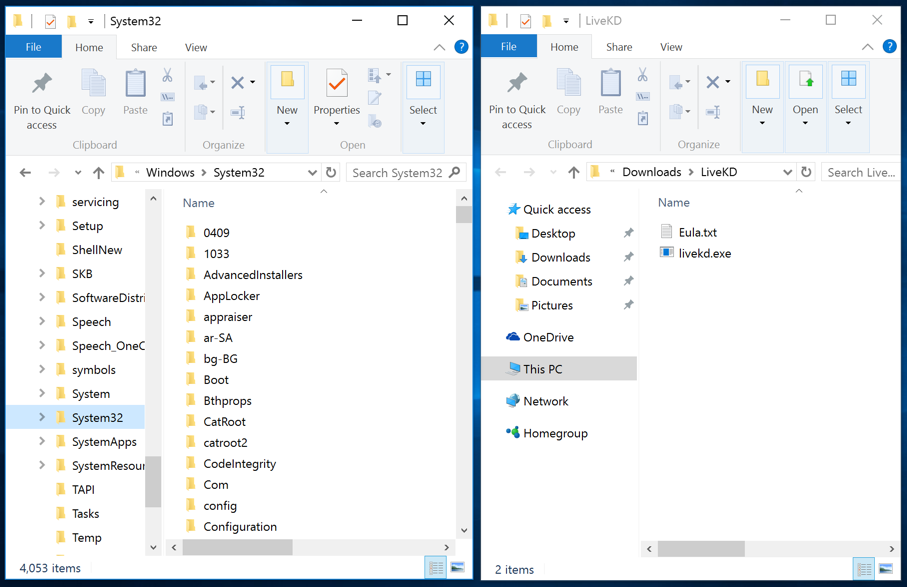Collapse the ribbon in System32 window
Viewport: 907px width, 587px height.
point(440,47)
